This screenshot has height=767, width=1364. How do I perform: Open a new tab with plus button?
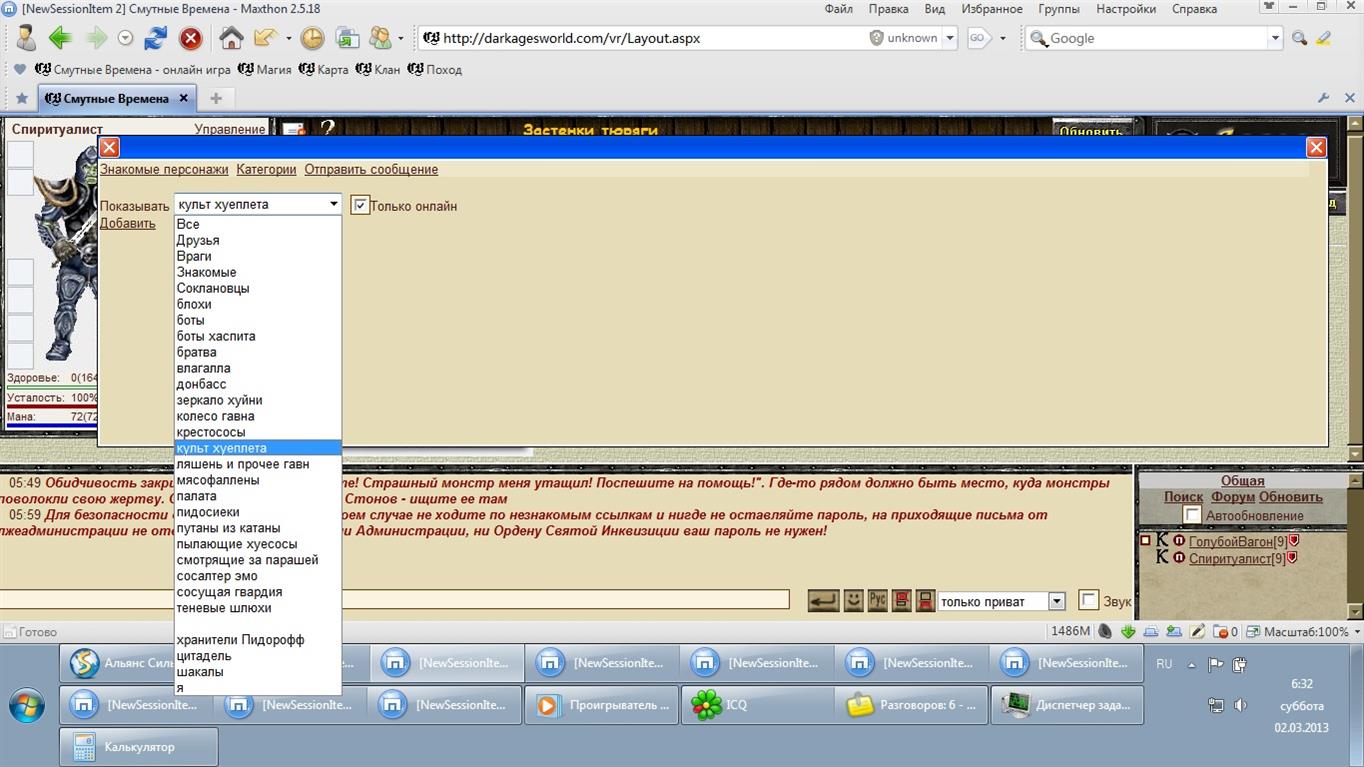click(x=216, y=98)
